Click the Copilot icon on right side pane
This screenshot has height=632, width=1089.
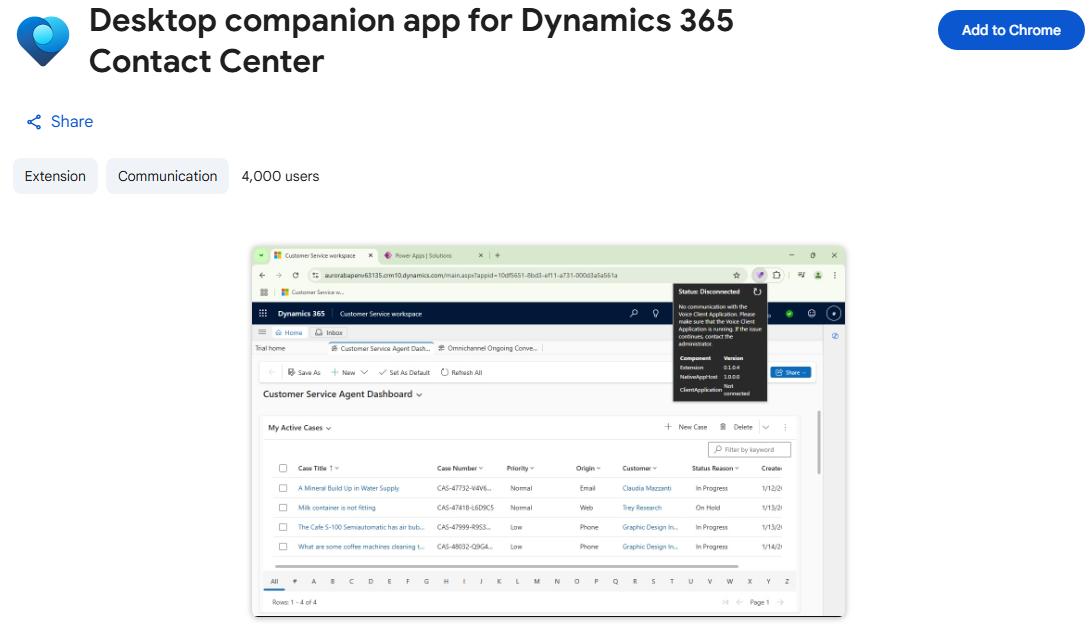tap(835, 335)
